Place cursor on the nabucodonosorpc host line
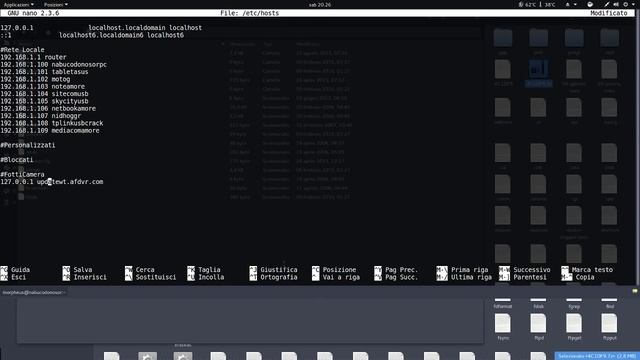640x360 pixels. pyautogui.click(x=53, y=64)
